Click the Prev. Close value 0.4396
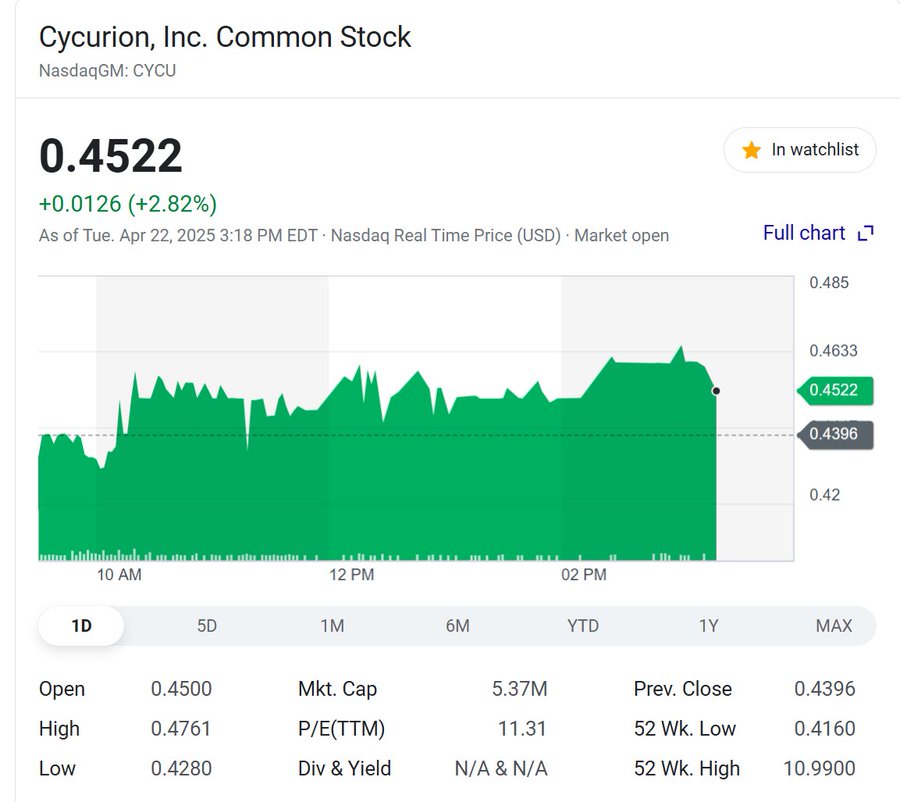900x802 pixels. [825, 689]
